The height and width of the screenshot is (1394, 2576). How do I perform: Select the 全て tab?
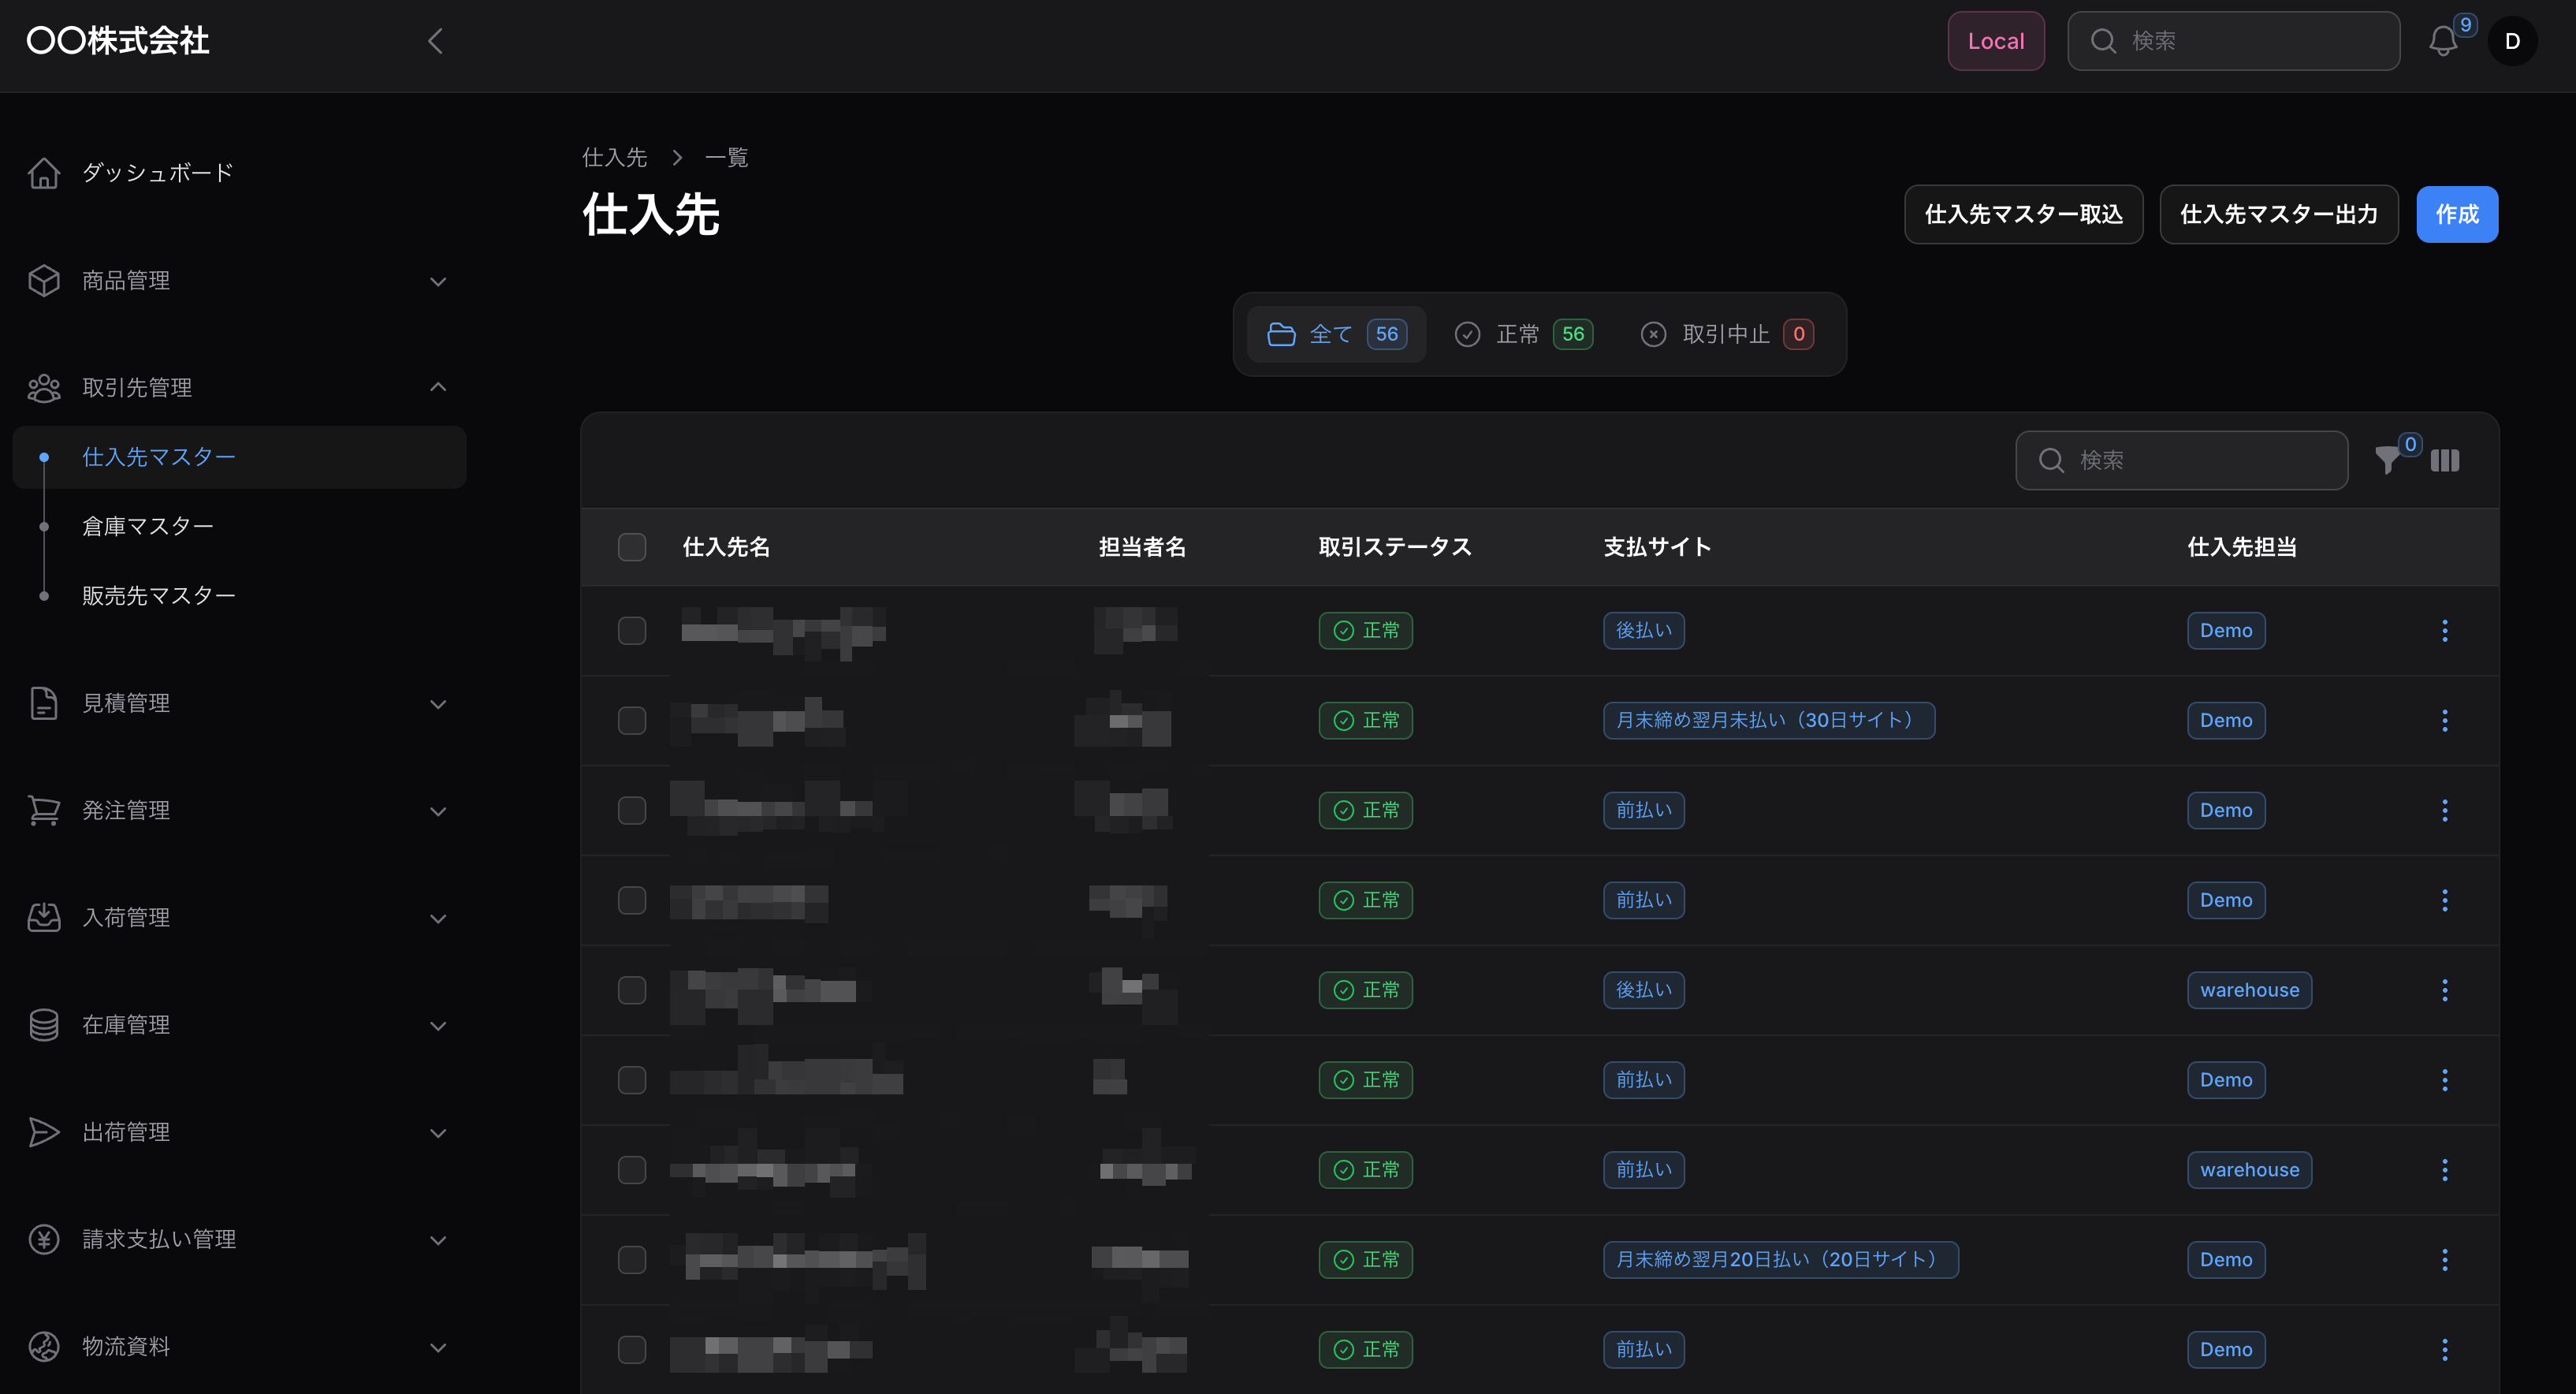click(x=1336, y=334)
